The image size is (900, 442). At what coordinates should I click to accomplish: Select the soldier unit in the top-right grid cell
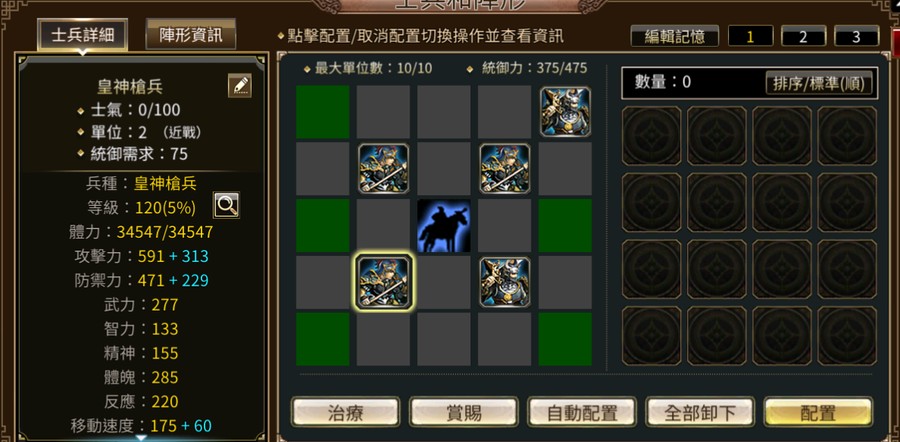pos(565,112)
